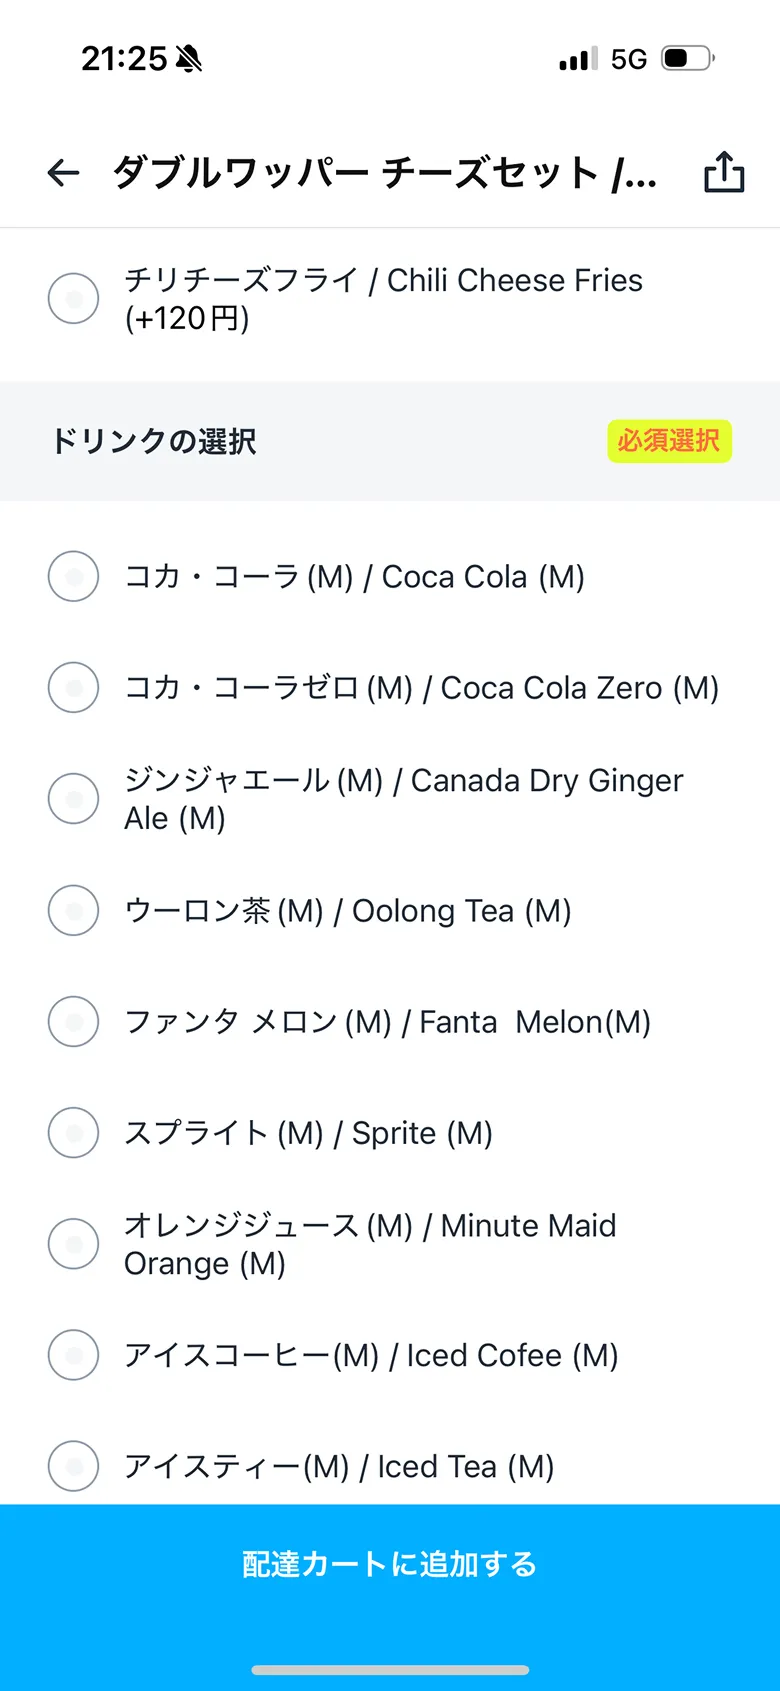Image resolution: width=780 pixels, height=1691 pixels.
Task: Select Fanta Melon (M) drink
Action: pyautogui.click(x=74, y=1021)
